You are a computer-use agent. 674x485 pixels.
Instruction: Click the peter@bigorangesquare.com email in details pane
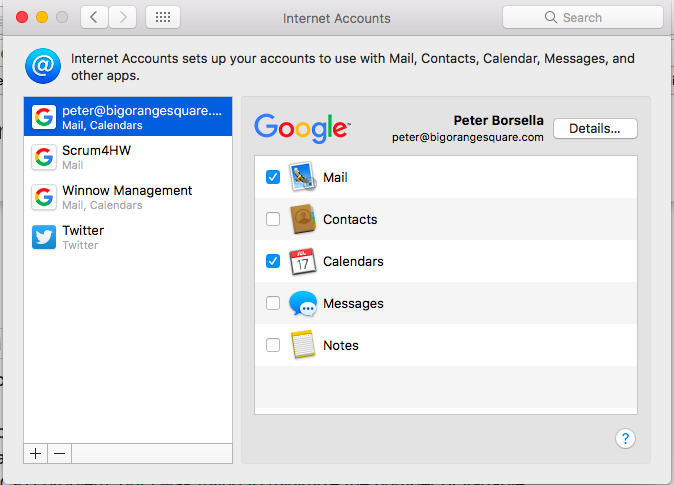468,137
